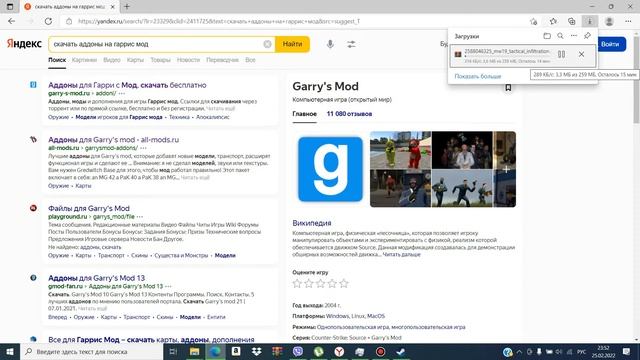Click the blue Войти button
The image size is (640, 360).
click(x=611, y=44)
